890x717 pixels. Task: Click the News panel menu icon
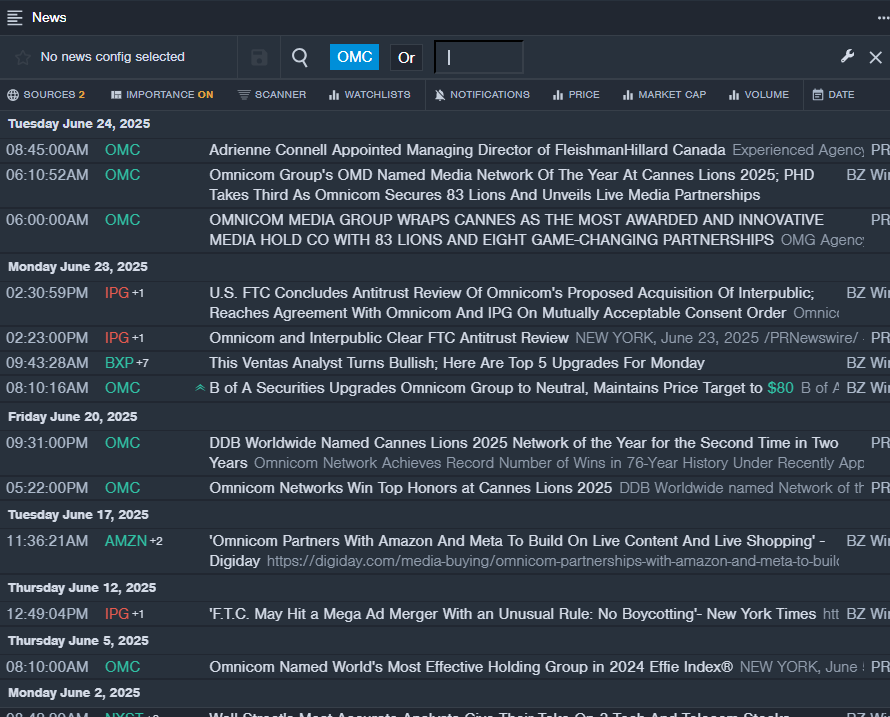click(15, 18)
